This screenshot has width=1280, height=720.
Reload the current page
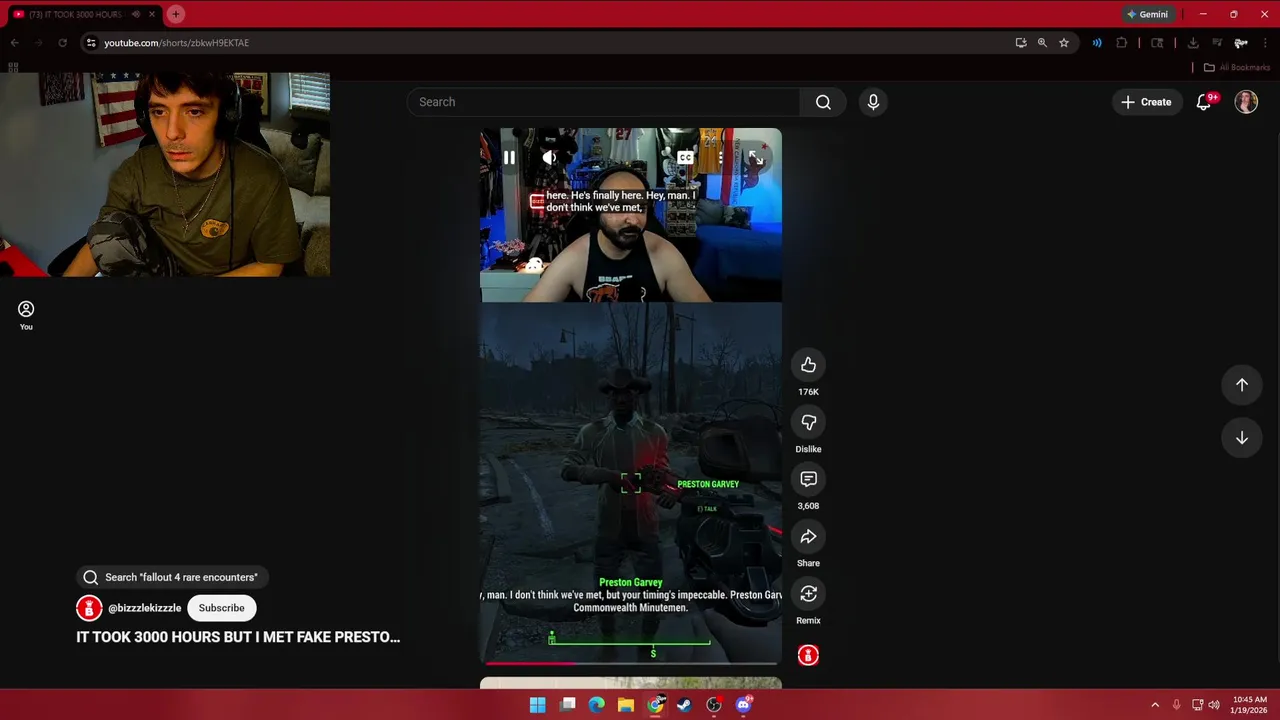(62, 43)
